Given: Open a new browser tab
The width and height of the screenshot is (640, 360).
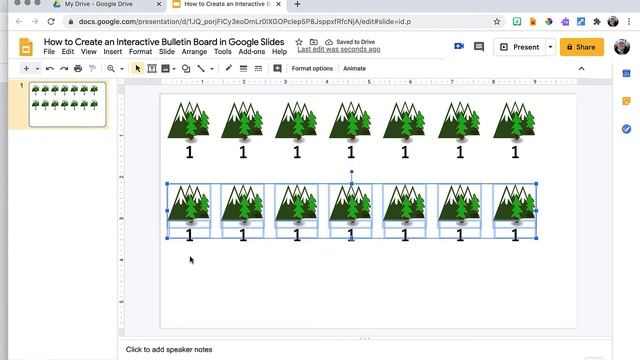Looking at the screenshot, I should click(x=297, y=4).
